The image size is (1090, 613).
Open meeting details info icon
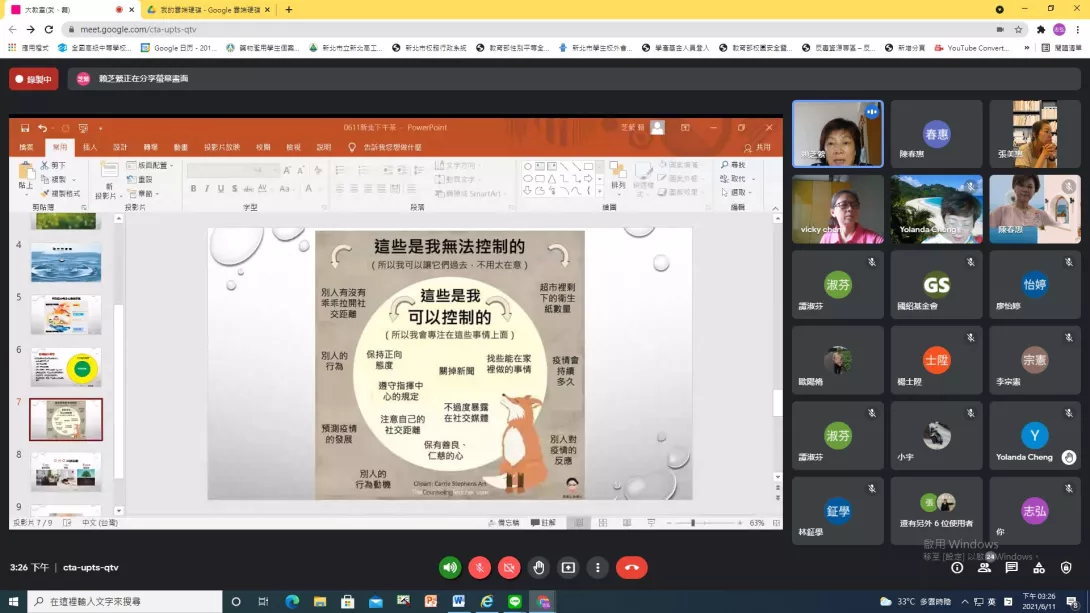957,568
